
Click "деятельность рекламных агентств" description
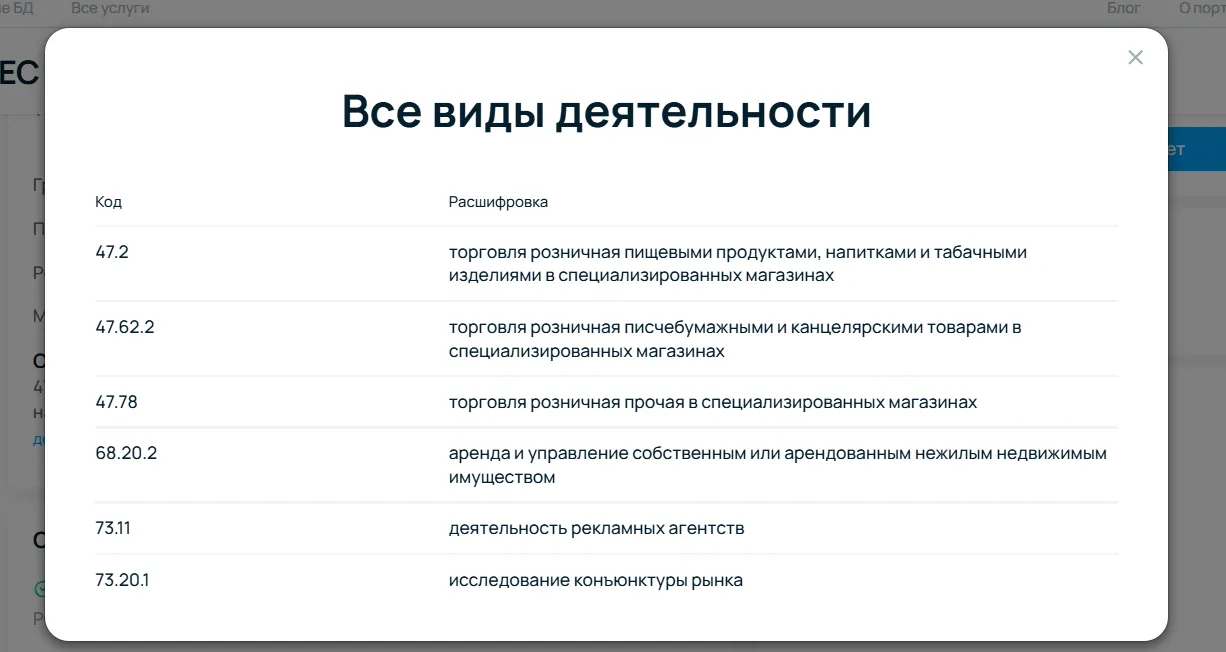coord(596,528)
